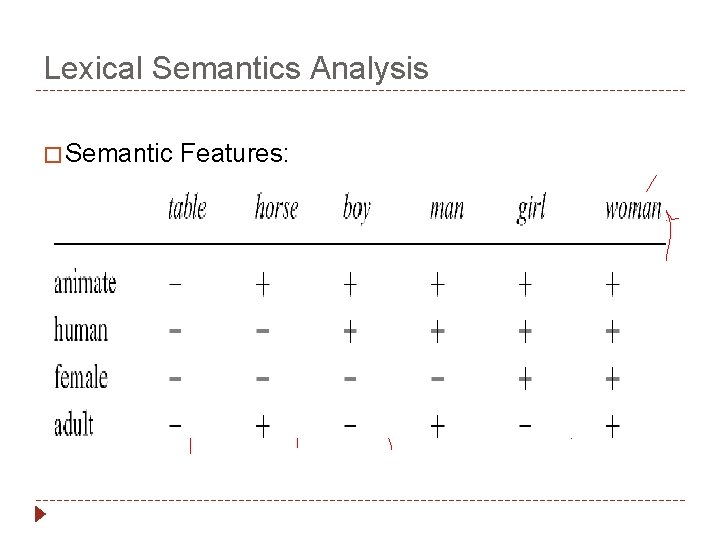Click the plus sign for woman female
Viewport: 720px width, 540px height.
coord(612,379)
